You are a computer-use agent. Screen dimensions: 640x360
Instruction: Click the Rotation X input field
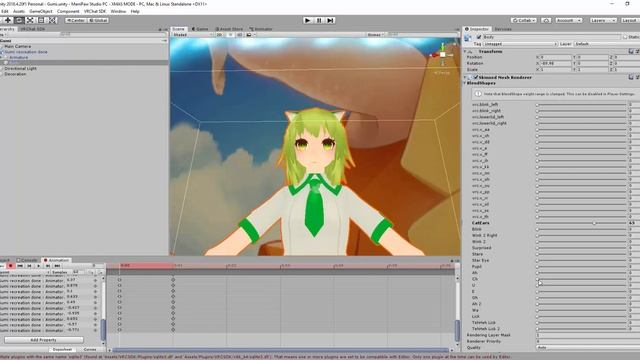(556, 63)
